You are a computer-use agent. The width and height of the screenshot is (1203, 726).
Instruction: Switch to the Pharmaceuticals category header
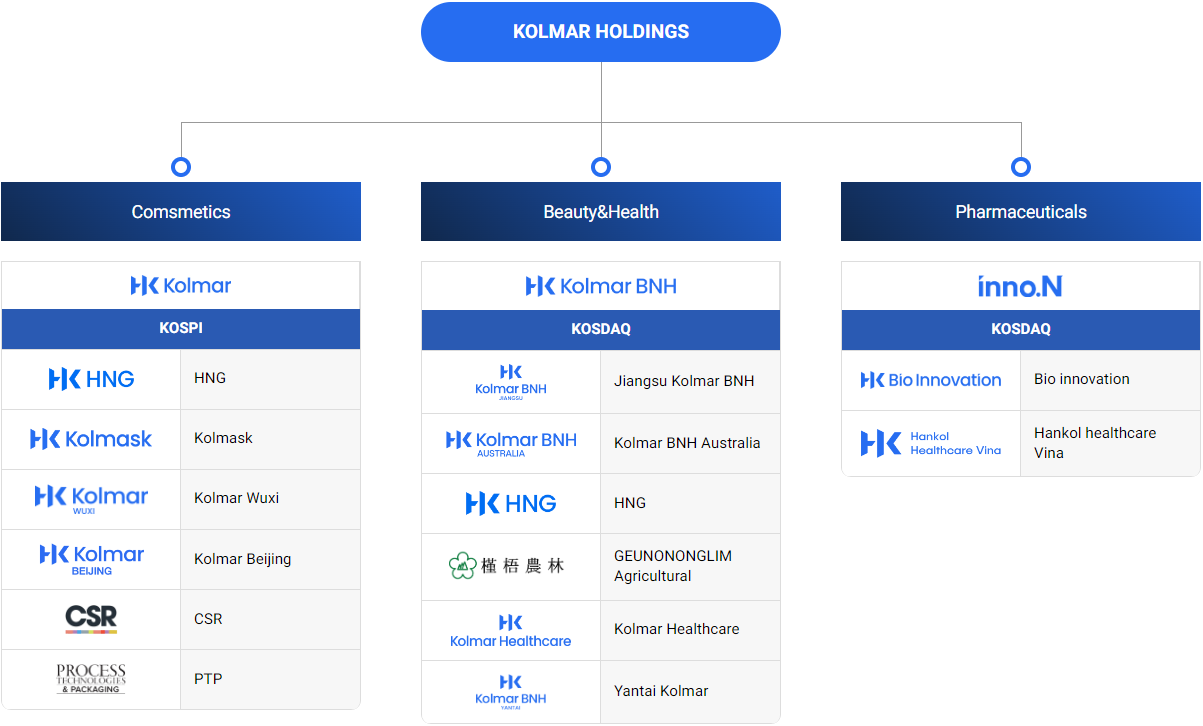click(1021, 212)
